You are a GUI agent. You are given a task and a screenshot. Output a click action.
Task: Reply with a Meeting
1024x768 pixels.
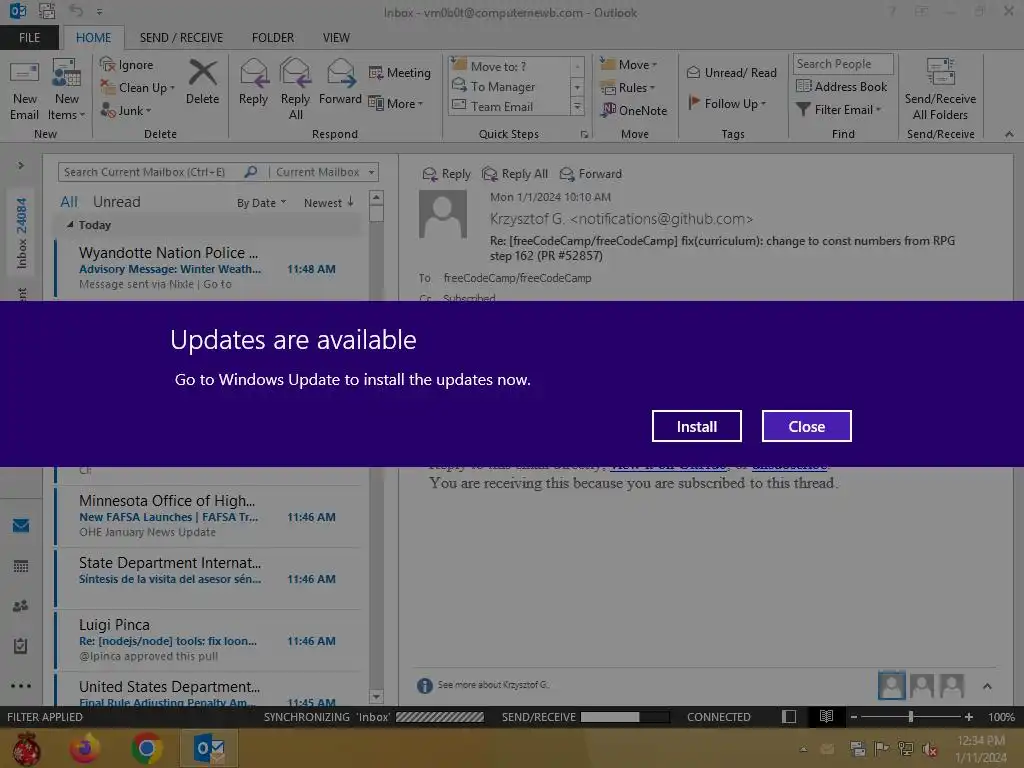click(x=400, y=72)
